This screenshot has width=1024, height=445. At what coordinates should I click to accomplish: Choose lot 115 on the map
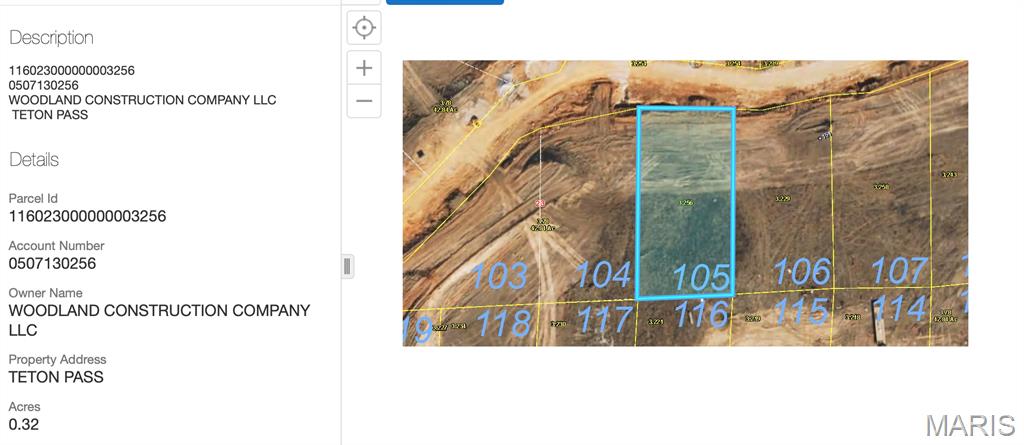click(x=802, y=312)
